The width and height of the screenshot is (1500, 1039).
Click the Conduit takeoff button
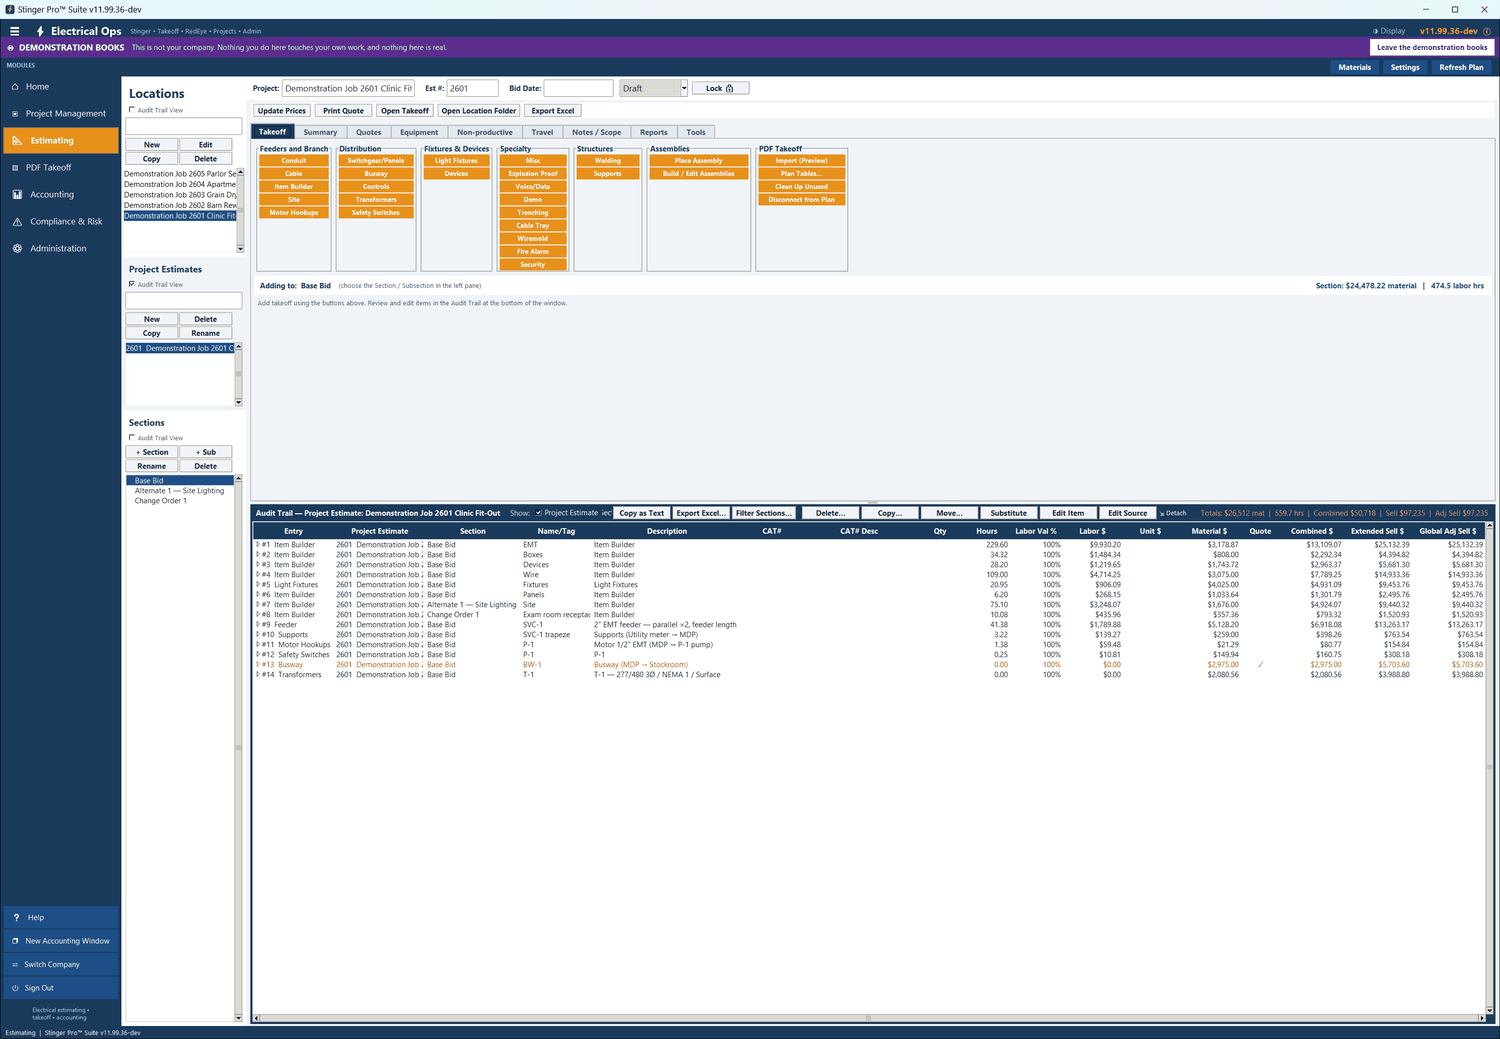click(294, 161)
